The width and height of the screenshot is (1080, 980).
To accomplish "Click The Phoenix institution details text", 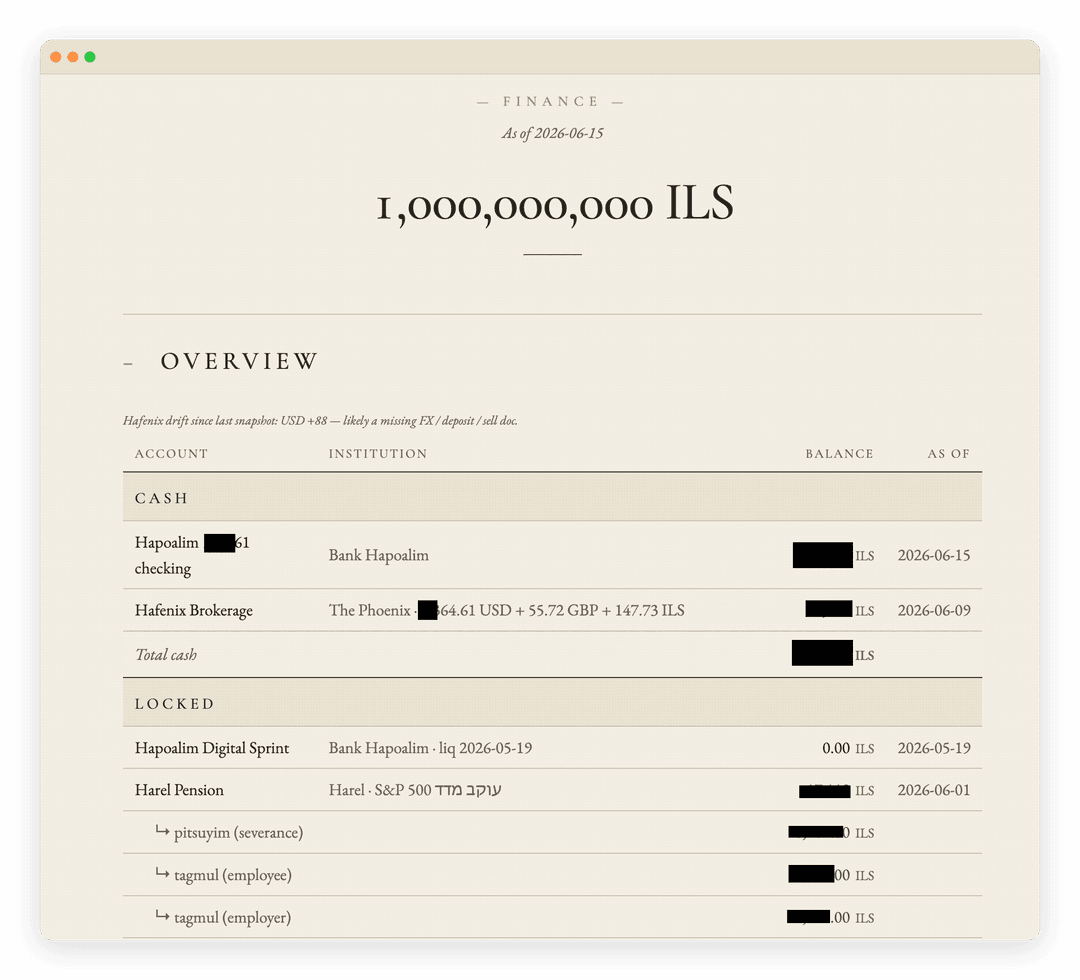I will [x=506, y=610].
